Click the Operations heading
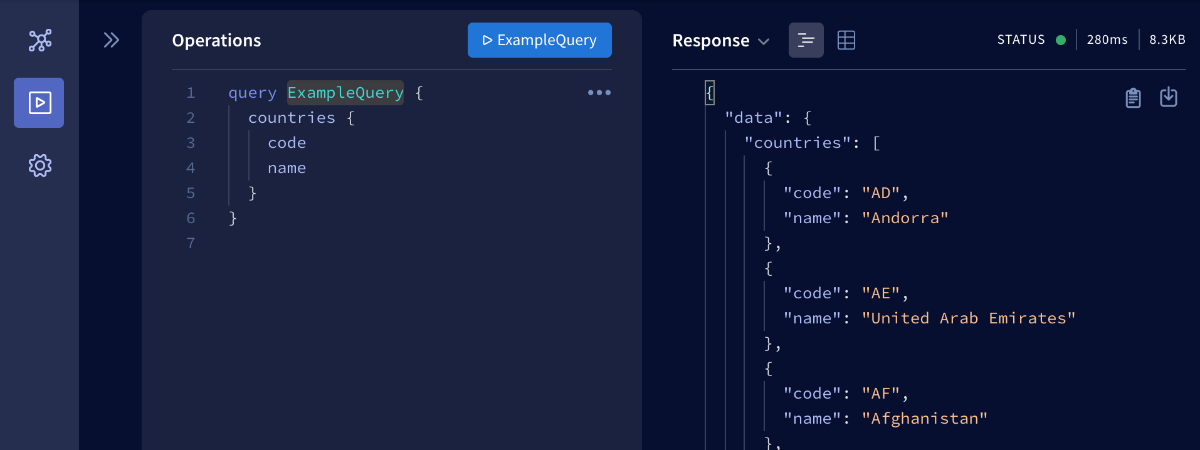This screenshot has height=450, width=1200. tap(216, 40)
